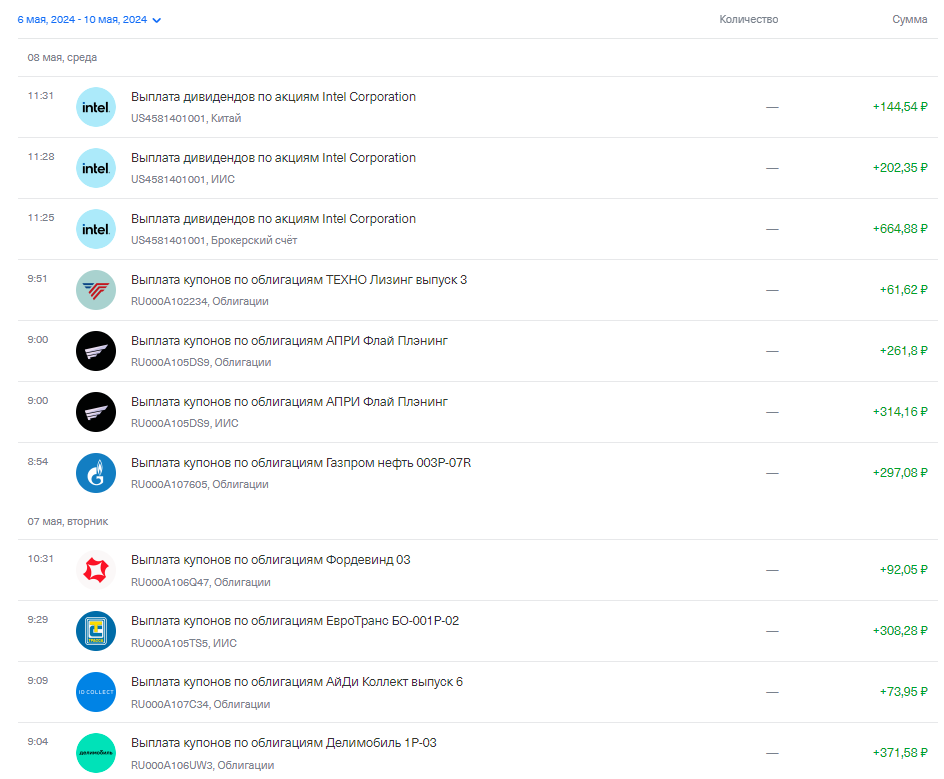The height and width of the screenshot is (779, 944).
Task: Open ЕвроТранс БО-001P-02 coupon payout
Action: coord(477,631)
